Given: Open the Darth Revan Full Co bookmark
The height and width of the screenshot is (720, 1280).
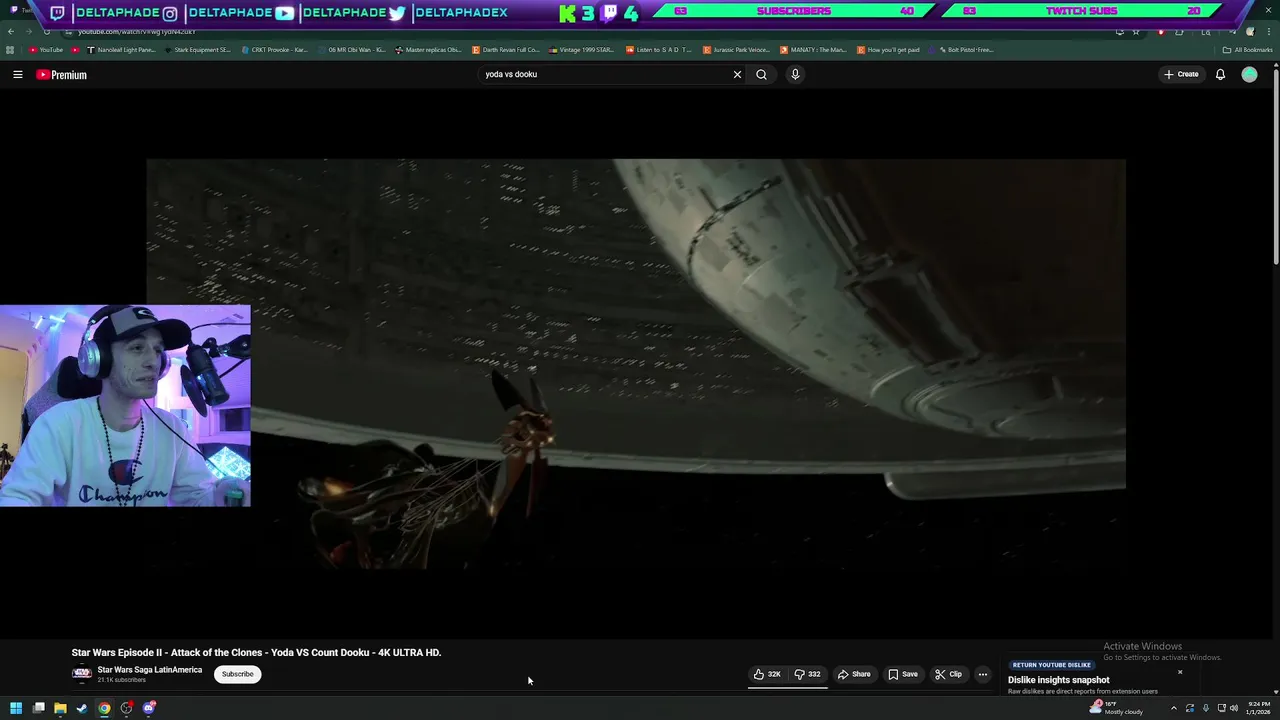Looking at the screenshot, I should click(505, 50).
